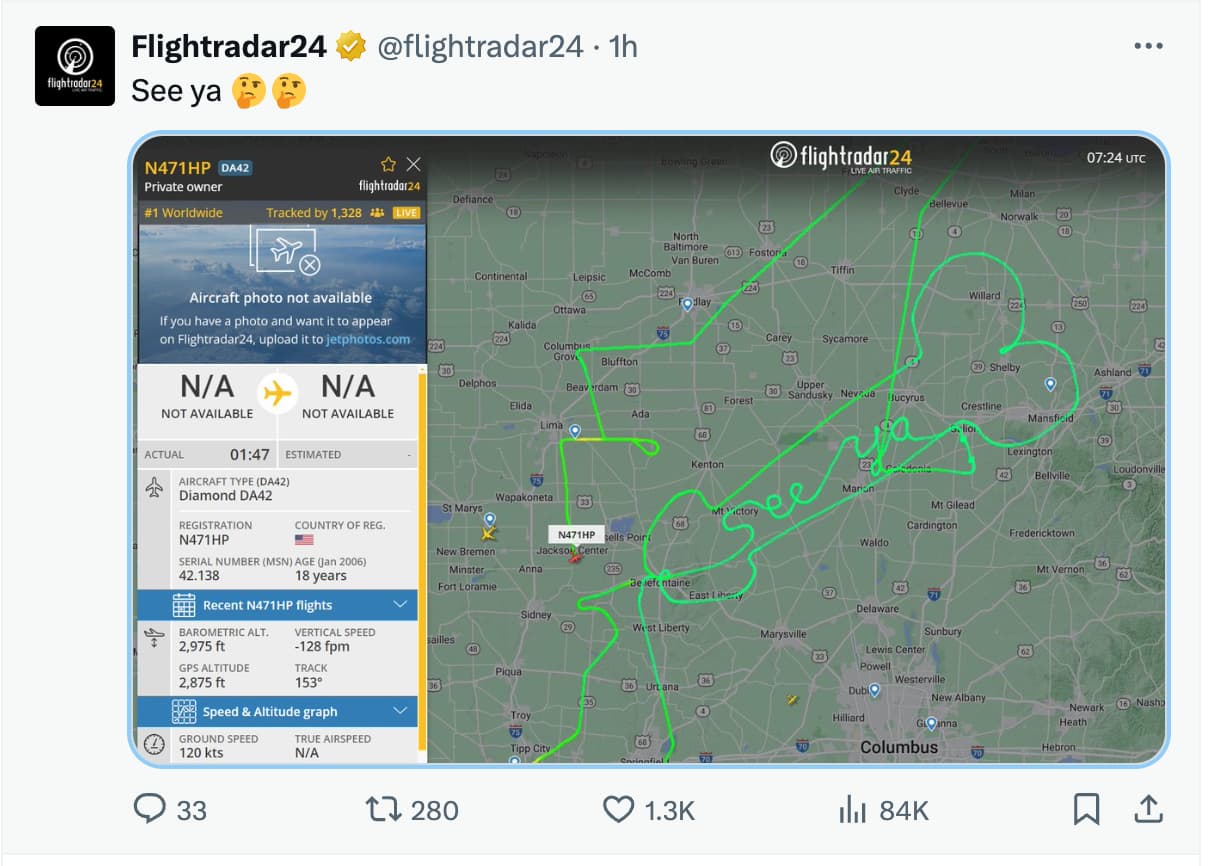The height and width of the screenshot is (866, 1208).
Task: Expand Recent N471HP flights section
Action: (277, 605)
